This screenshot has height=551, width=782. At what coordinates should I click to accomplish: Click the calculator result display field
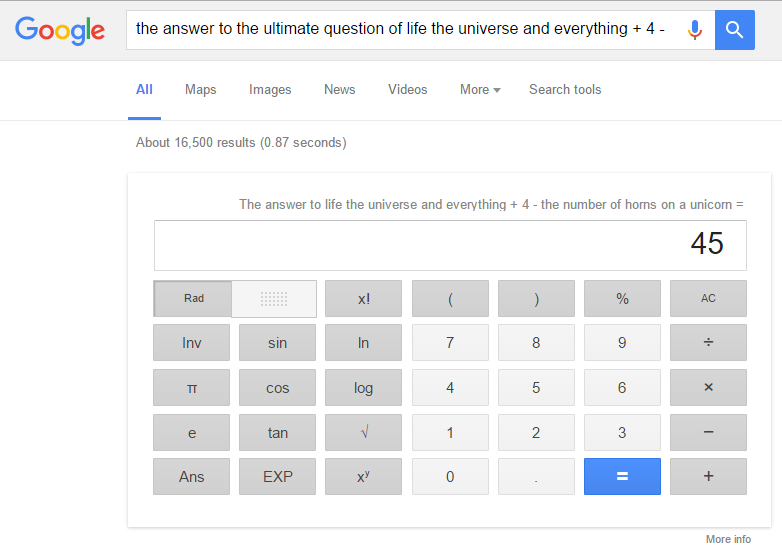[x=450, y=245]
